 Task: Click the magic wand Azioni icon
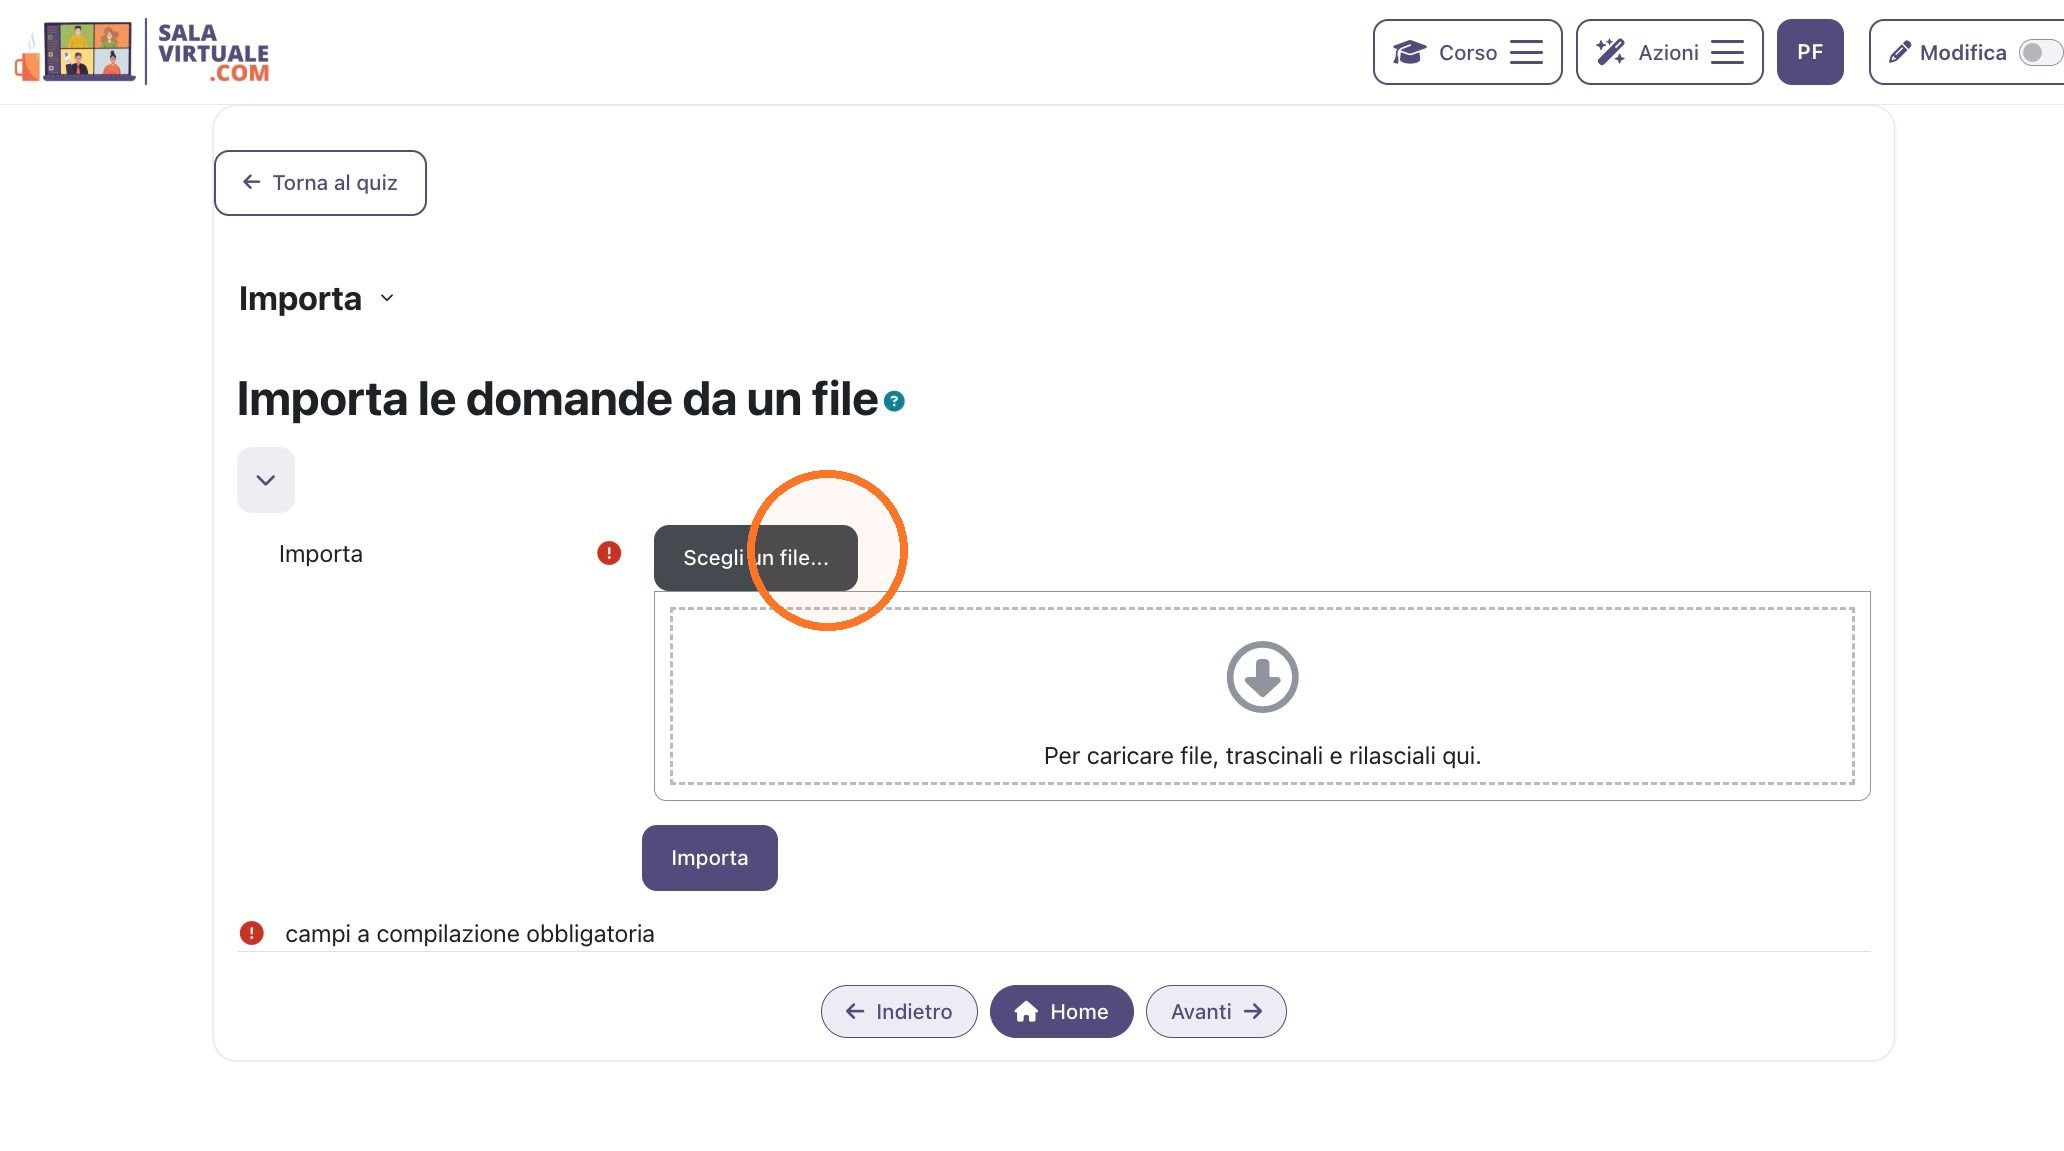(x=1610, y=52)
